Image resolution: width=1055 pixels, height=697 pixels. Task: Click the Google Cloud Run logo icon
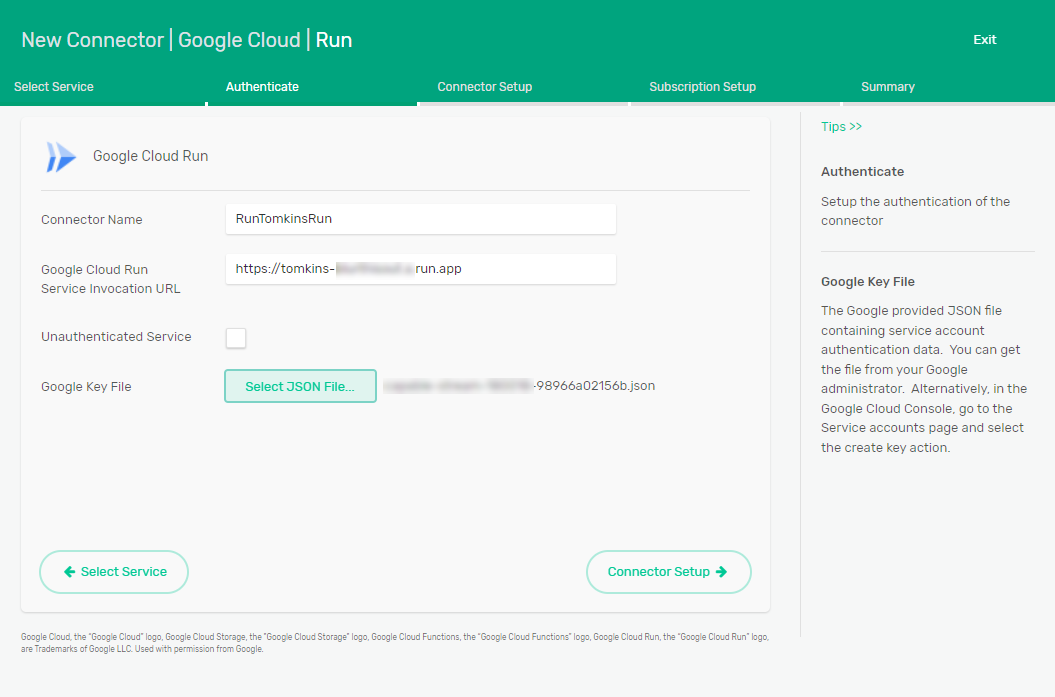(x=61, y=157)
